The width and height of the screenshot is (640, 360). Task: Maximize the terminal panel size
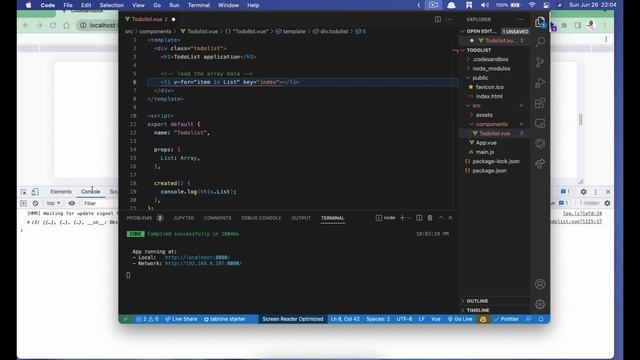coord(441,218)
